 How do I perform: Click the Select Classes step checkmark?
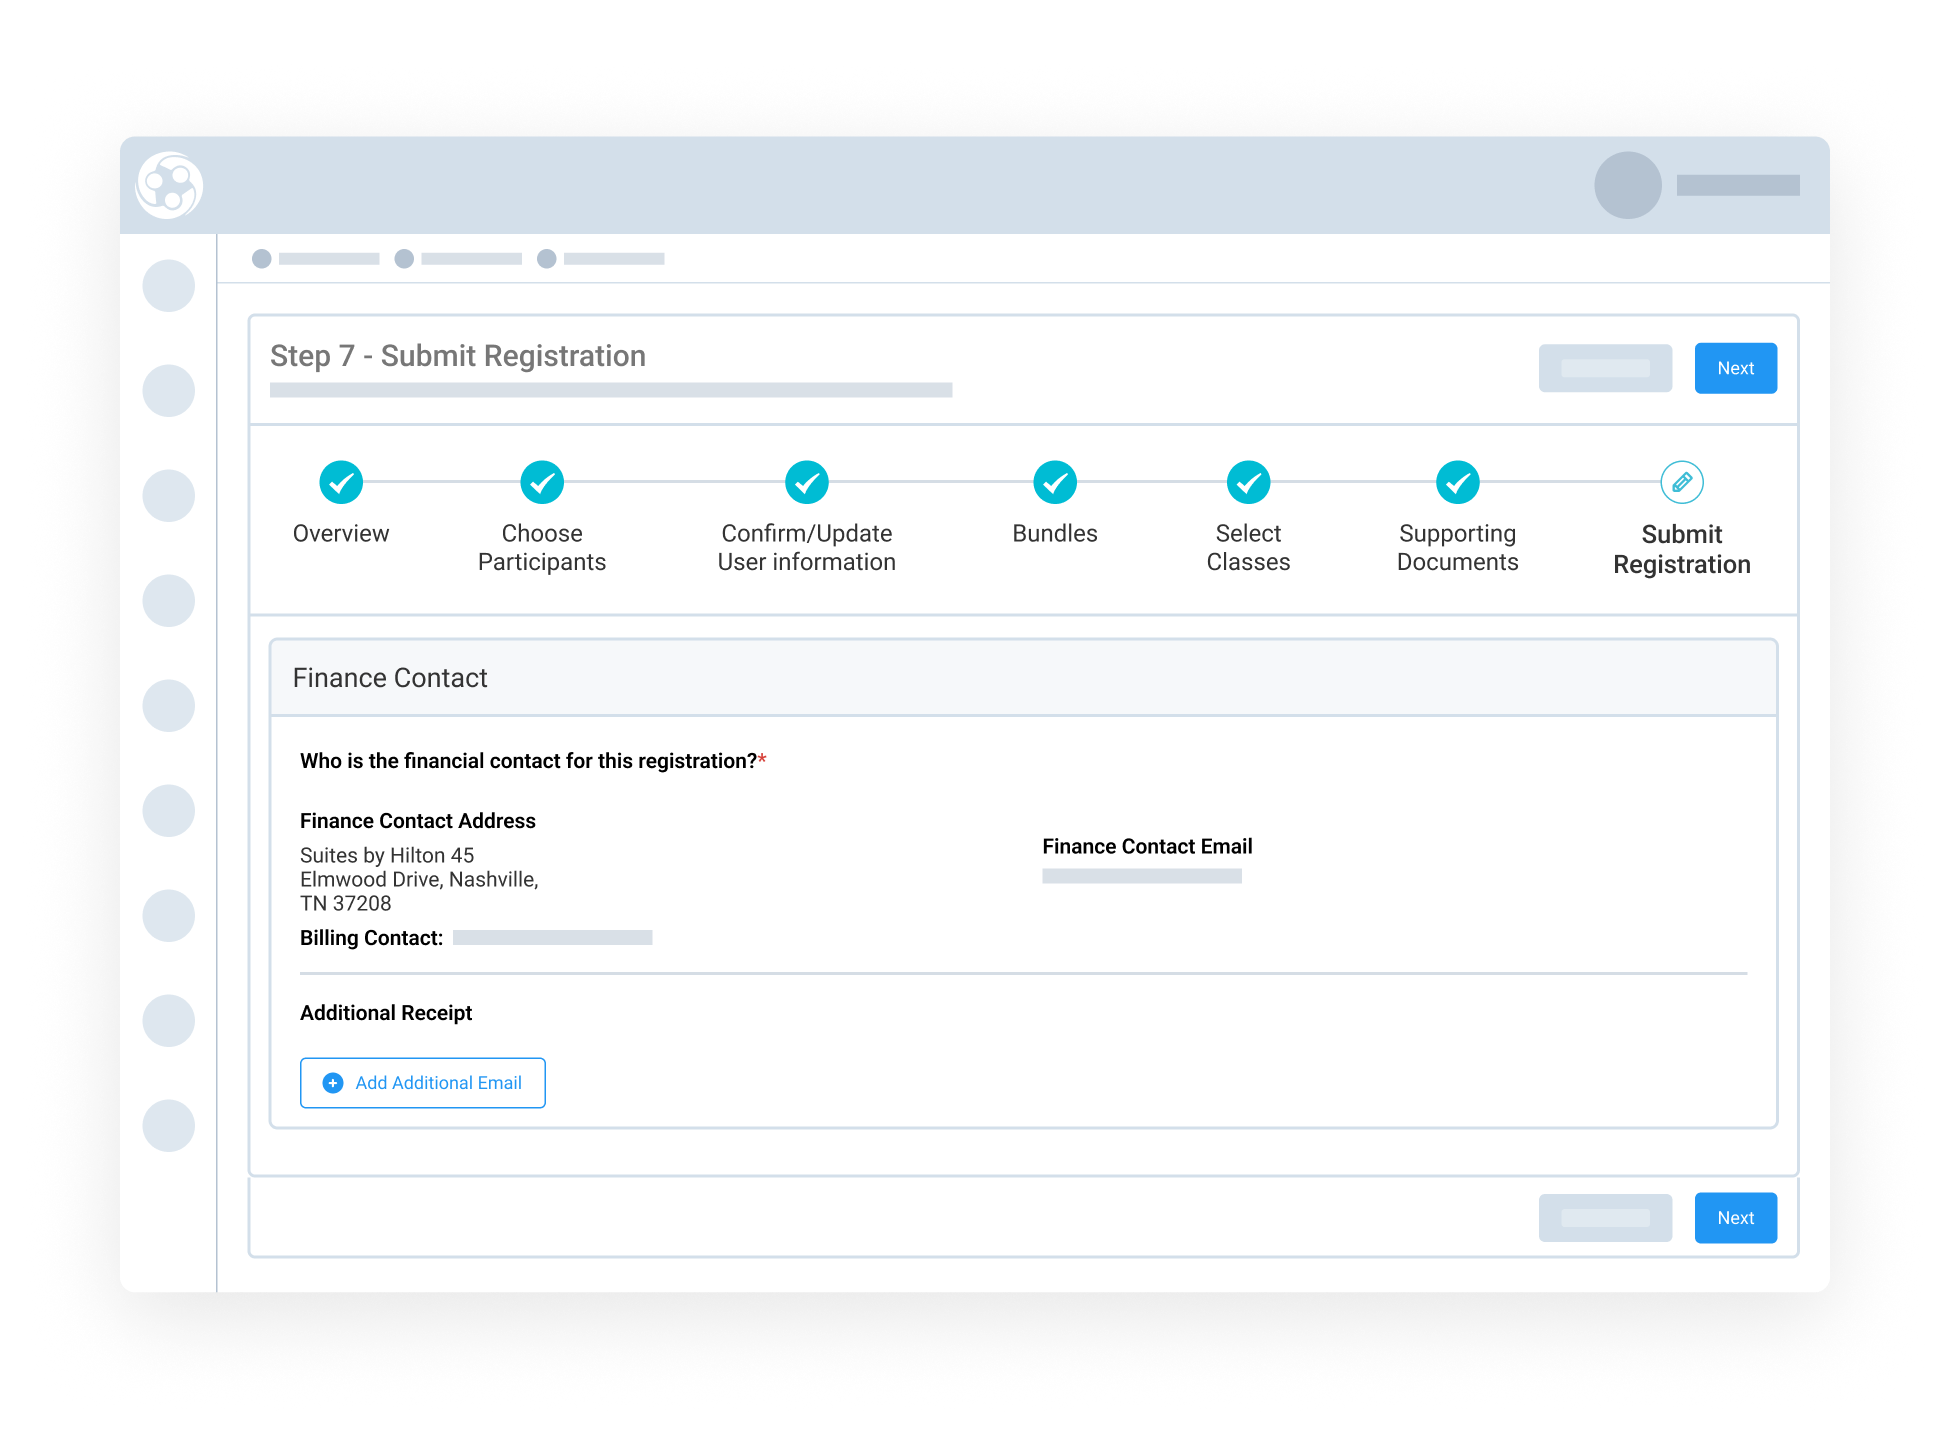coord(1249,482)
